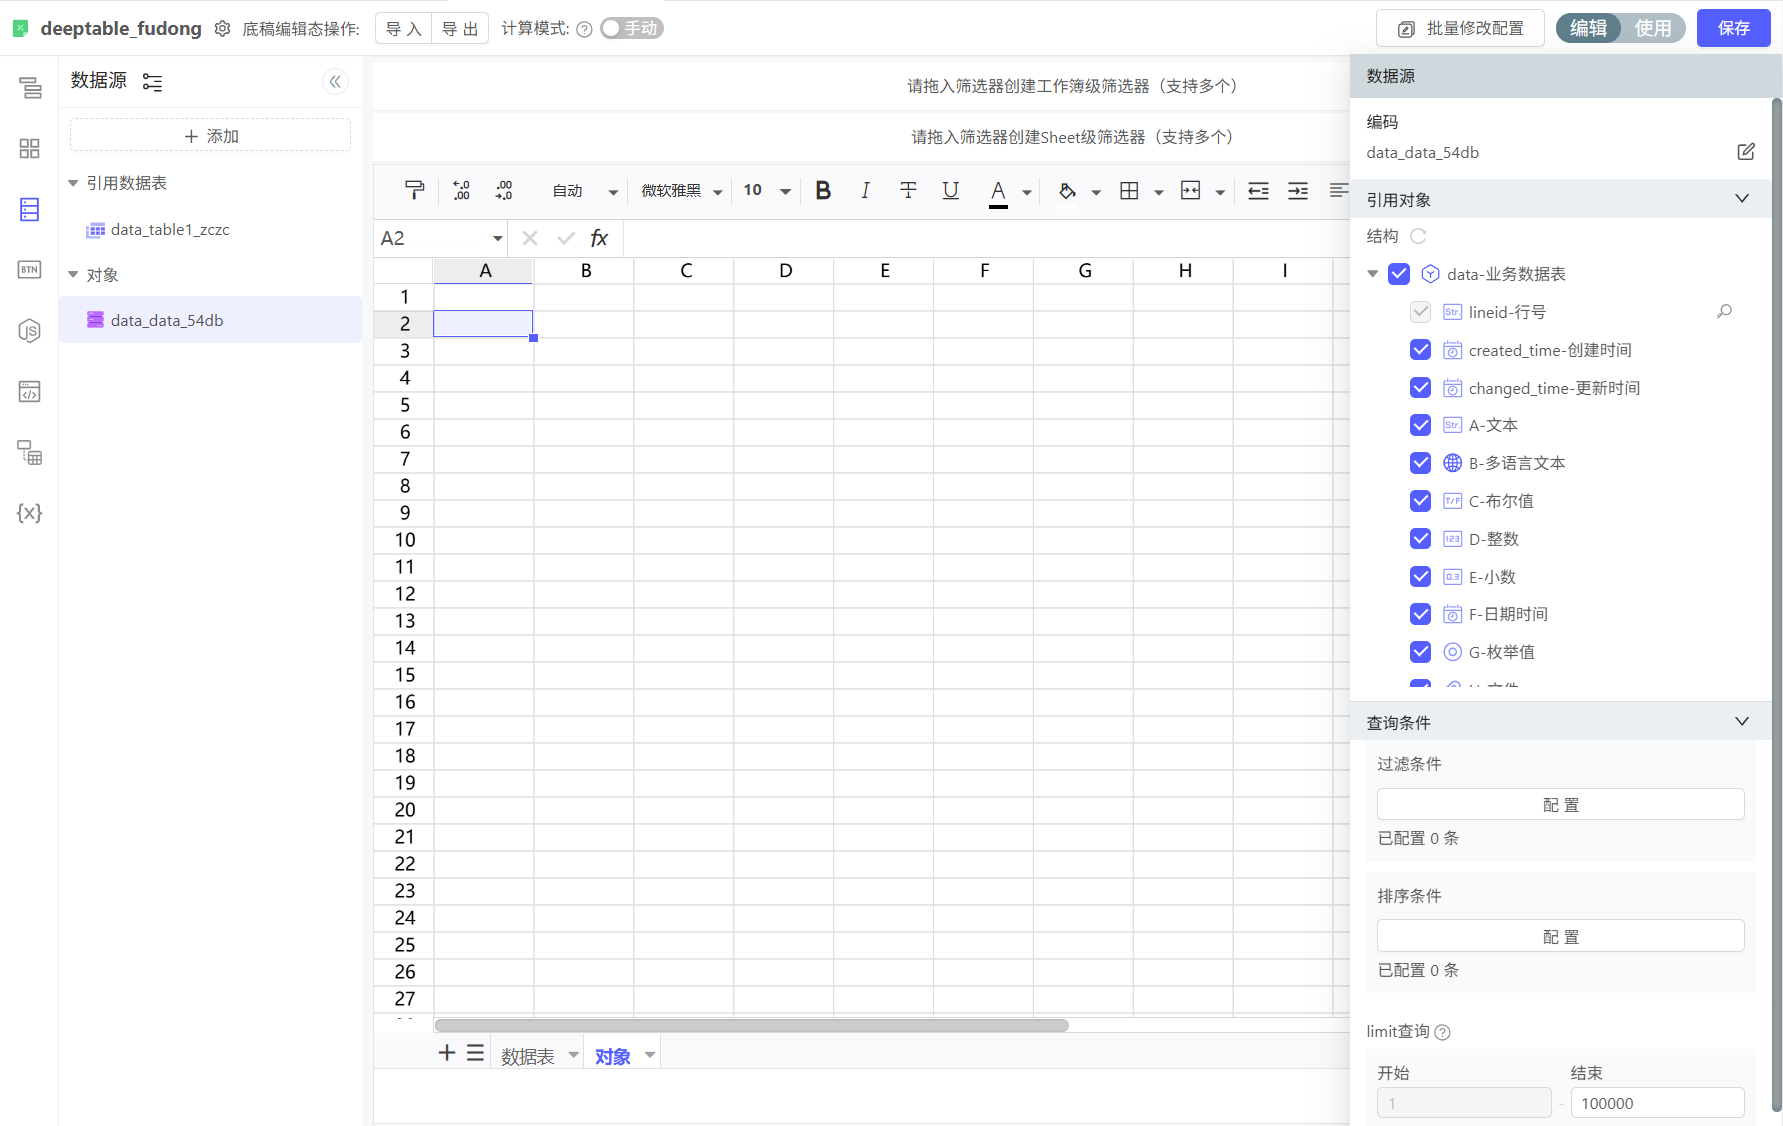1783x1126 pixels.
Task: Collapse the data source side panel
Action: point(336,82)
